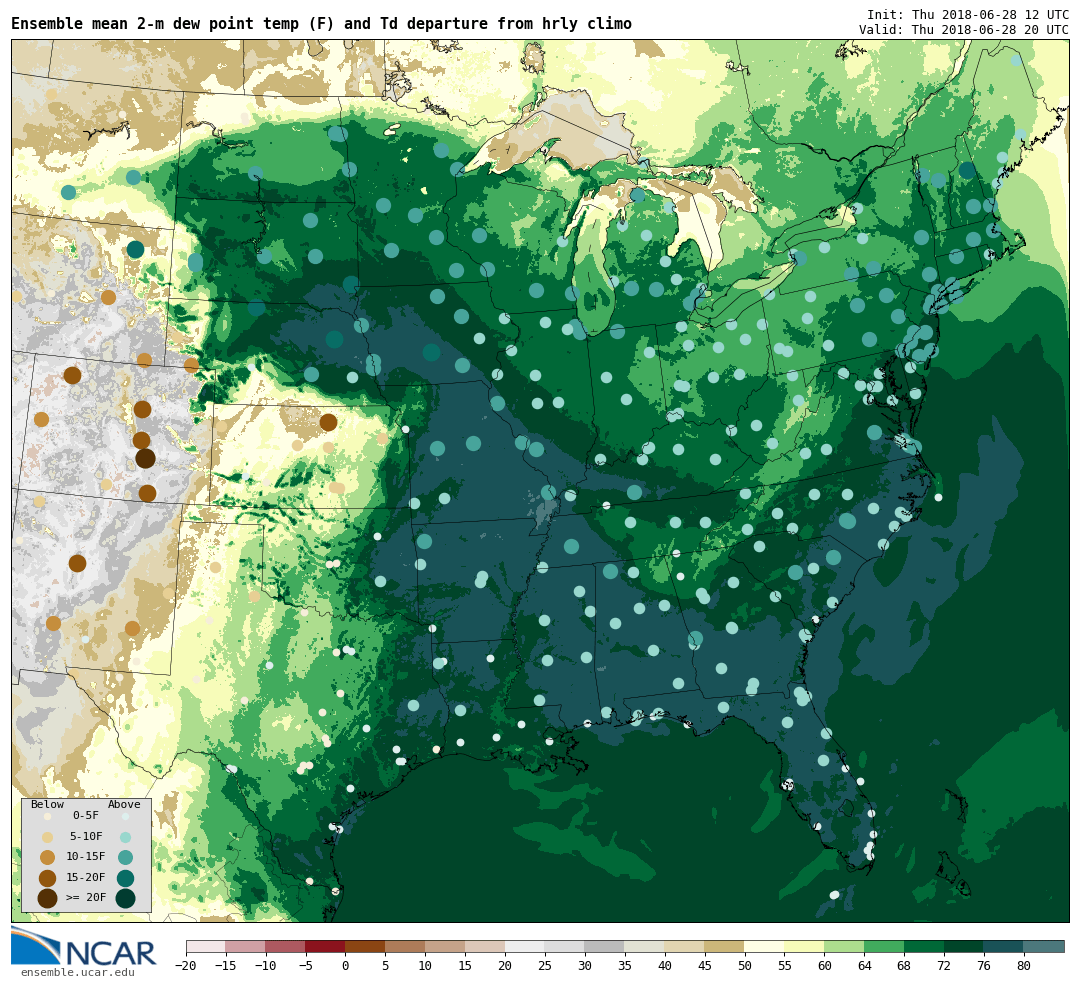Screen dimensions: 1080x985
Task: Pick the 40 to 45 beige colorbar swatch
Action: 685,946
